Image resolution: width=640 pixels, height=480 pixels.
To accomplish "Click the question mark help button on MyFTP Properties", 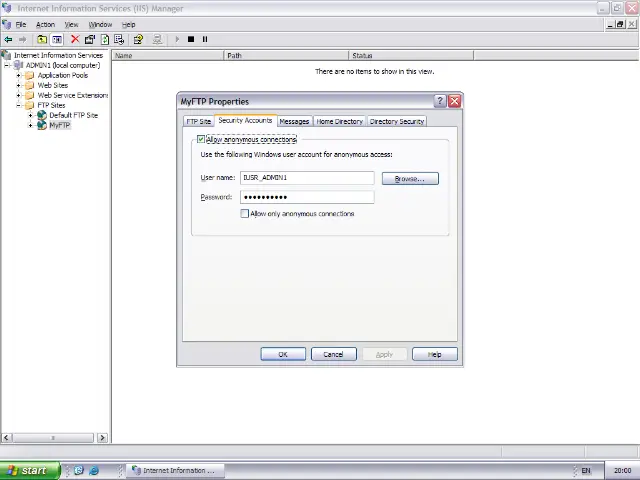I will pos(440,101).
